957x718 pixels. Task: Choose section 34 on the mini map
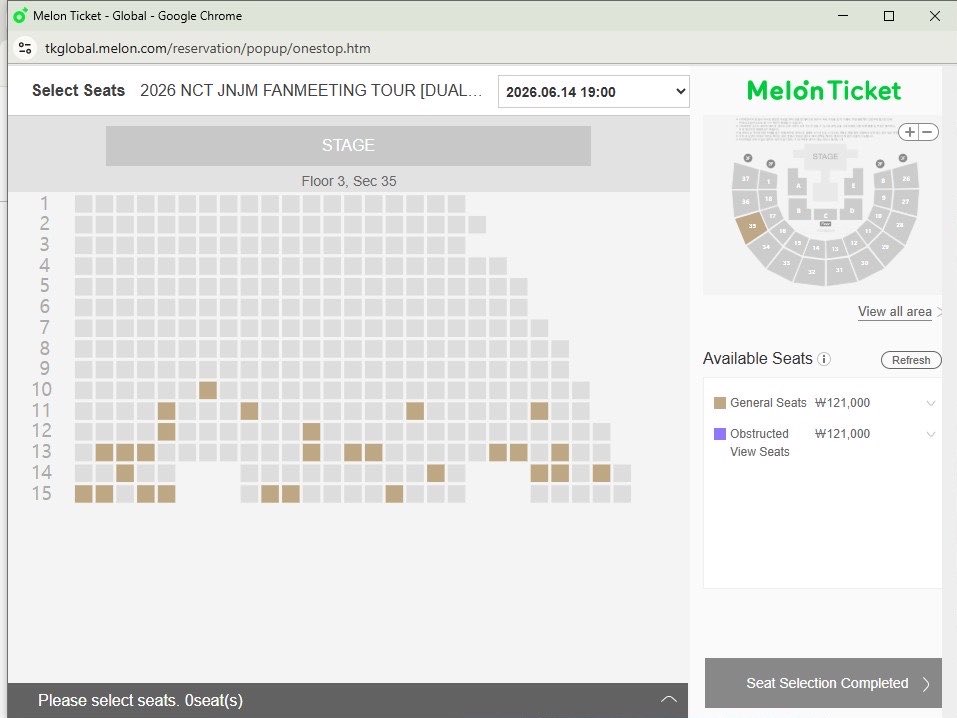pyautogui.click(x=766, y=247)
